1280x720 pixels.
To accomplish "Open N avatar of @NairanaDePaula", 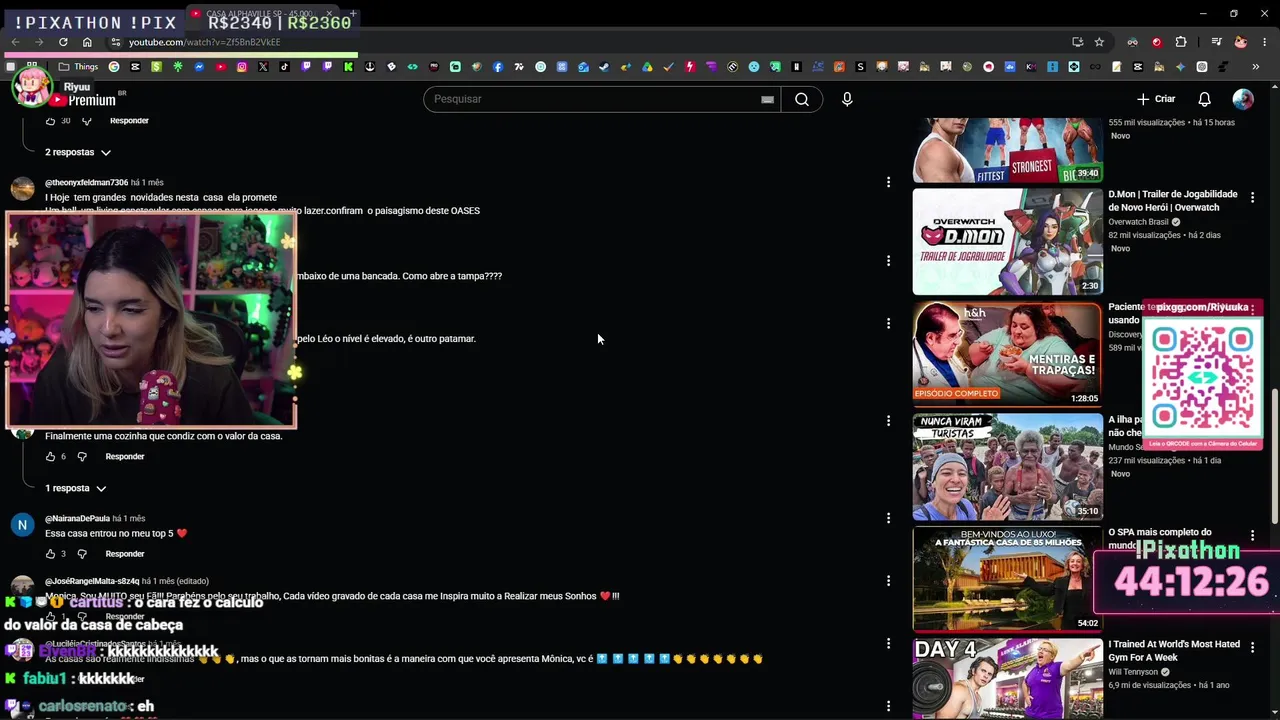I will pyautogui.click(x=23, y=525).
